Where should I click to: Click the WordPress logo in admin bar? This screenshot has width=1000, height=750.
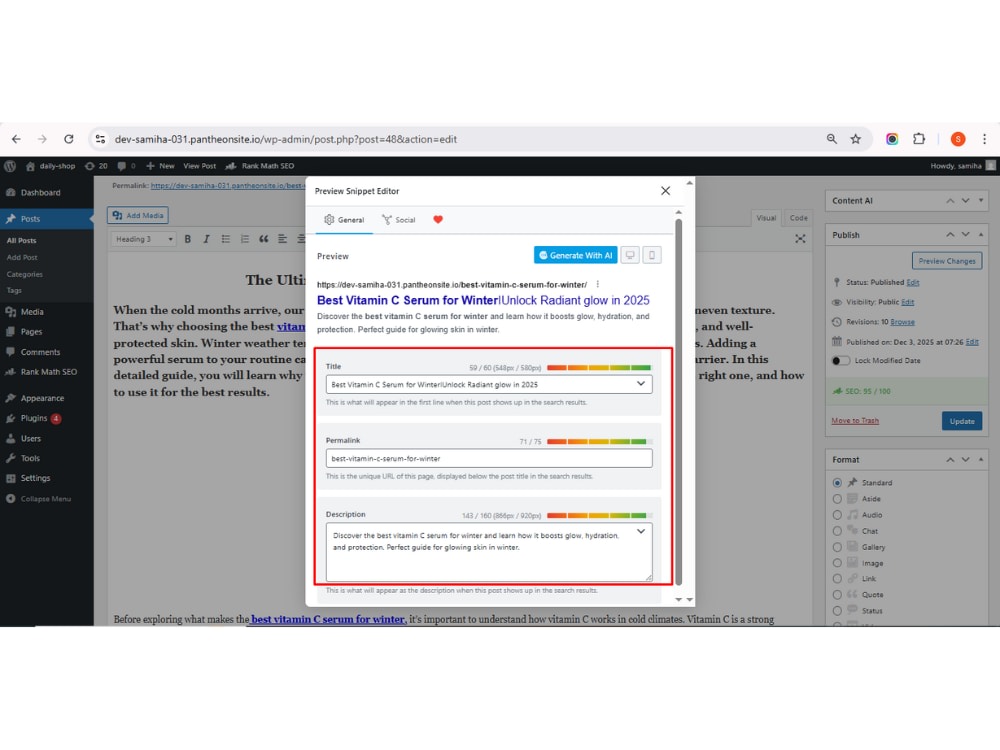tap(10, 166)
